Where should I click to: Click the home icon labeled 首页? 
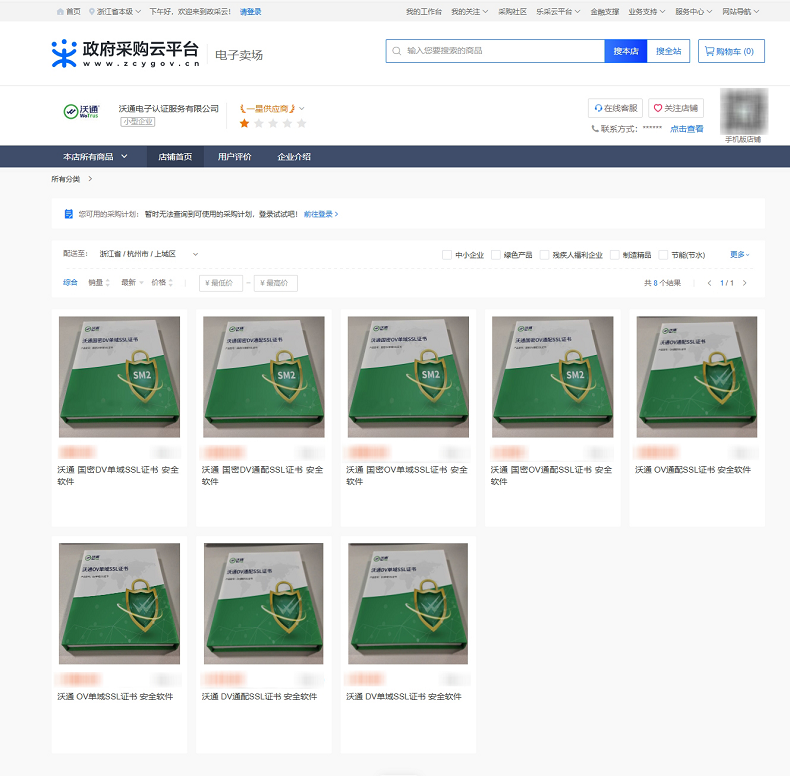(60, 12)
